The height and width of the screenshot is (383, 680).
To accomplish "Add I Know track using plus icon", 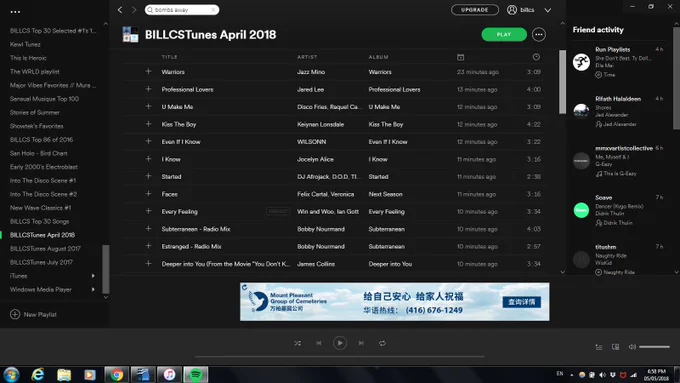I will coord(148,159).
